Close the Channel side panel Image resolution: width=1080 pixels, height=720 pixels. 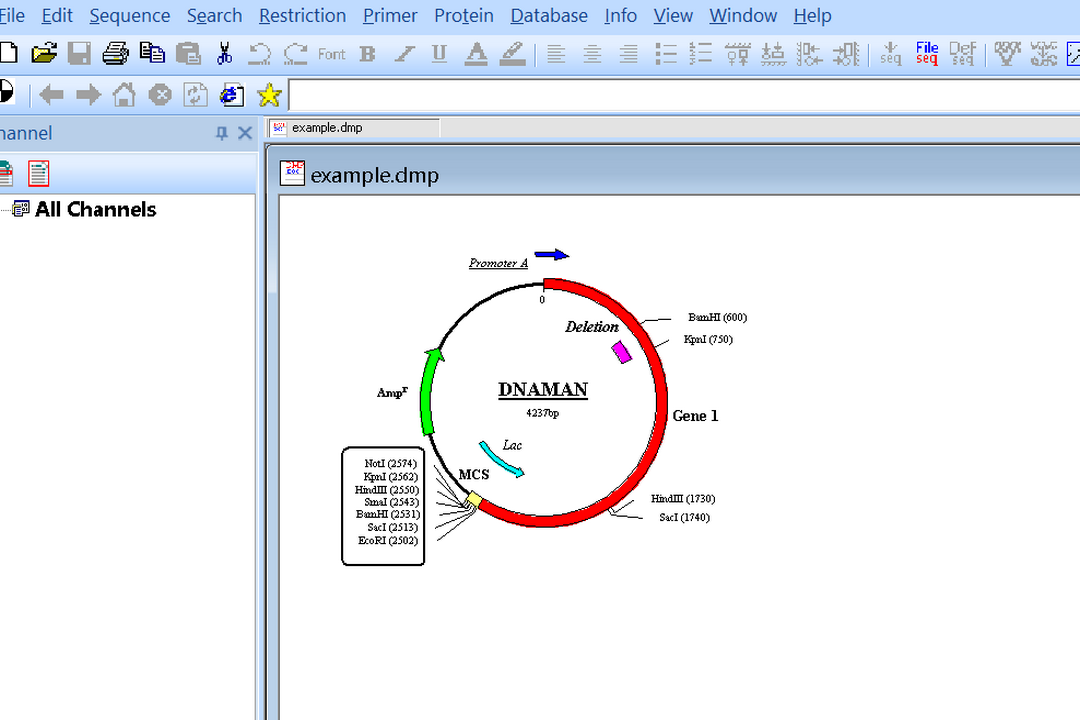(245, 133)
